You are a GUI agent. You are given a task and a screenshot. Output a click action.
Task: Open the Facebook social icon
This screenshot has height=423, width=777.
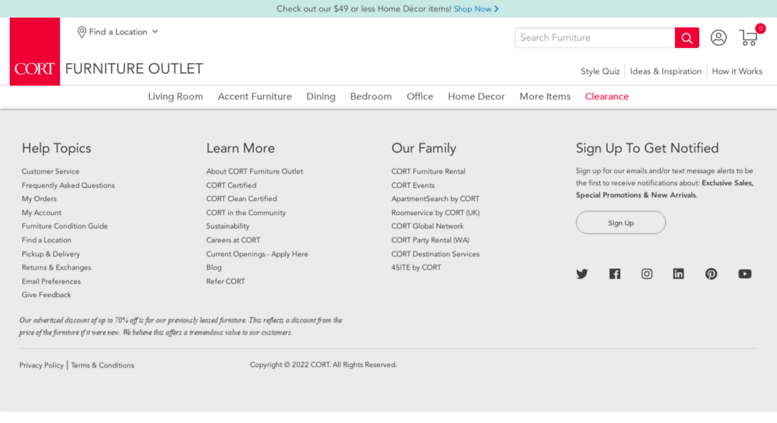(x=614, y=274)
